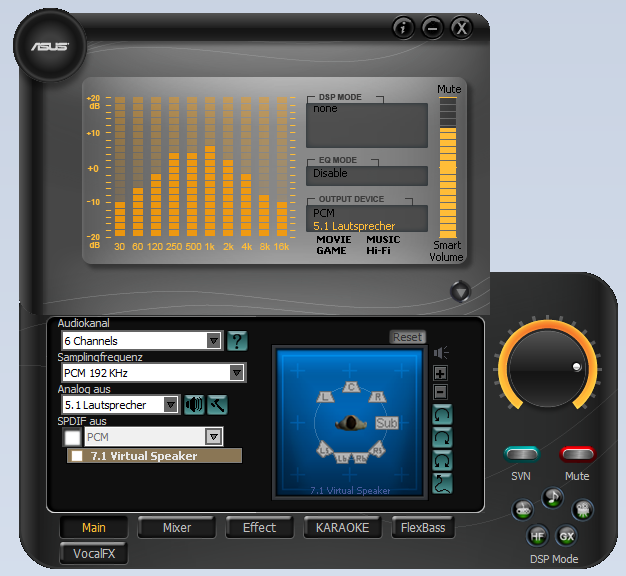
Task: Click the Reset button above speaker map
Action: click(x=408, y=337)
